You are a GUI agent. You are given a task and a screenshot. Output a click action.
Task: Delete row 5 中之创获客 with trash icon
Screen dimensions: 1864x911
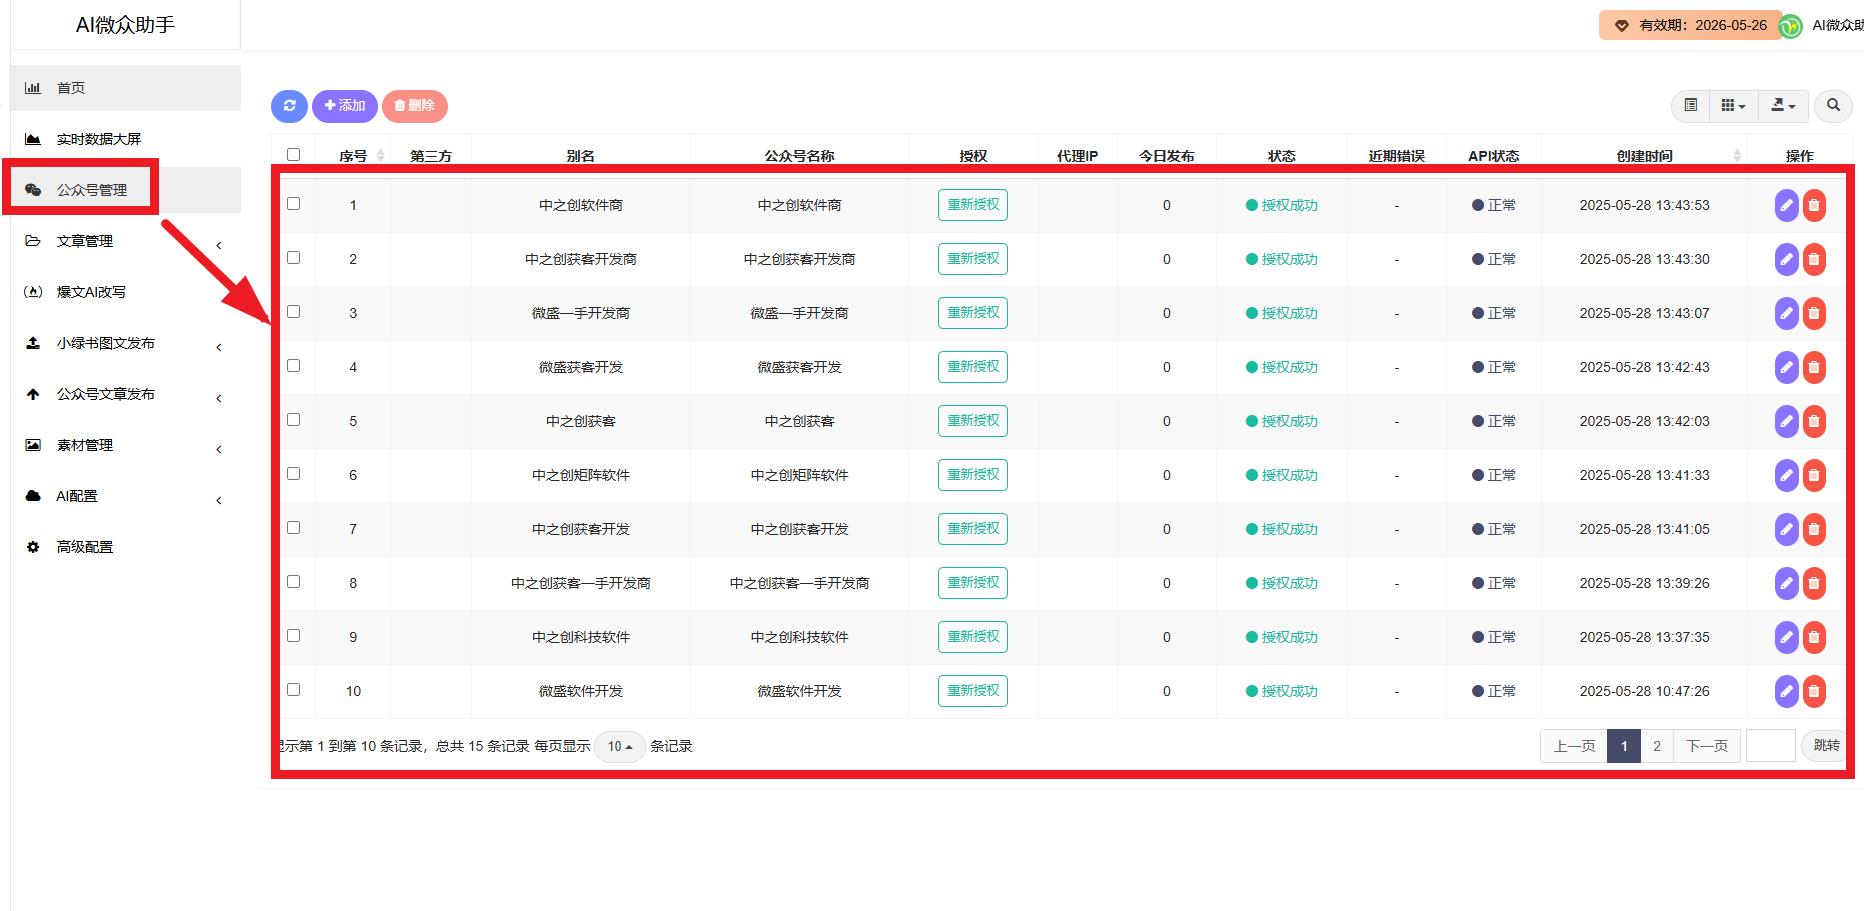point(1814,421)
